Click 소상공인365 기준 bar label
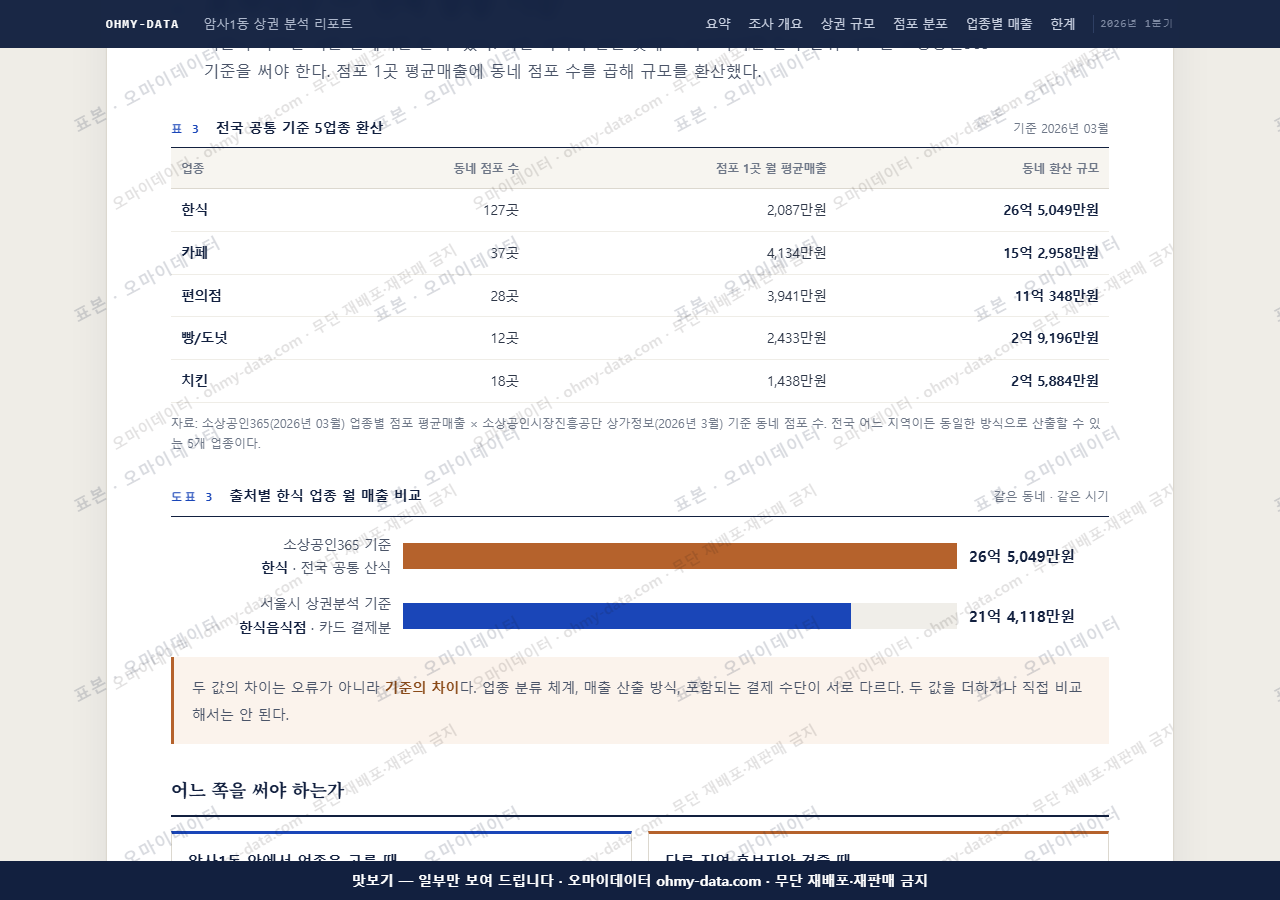This screenshot has height=900, width=1280. 337,545
